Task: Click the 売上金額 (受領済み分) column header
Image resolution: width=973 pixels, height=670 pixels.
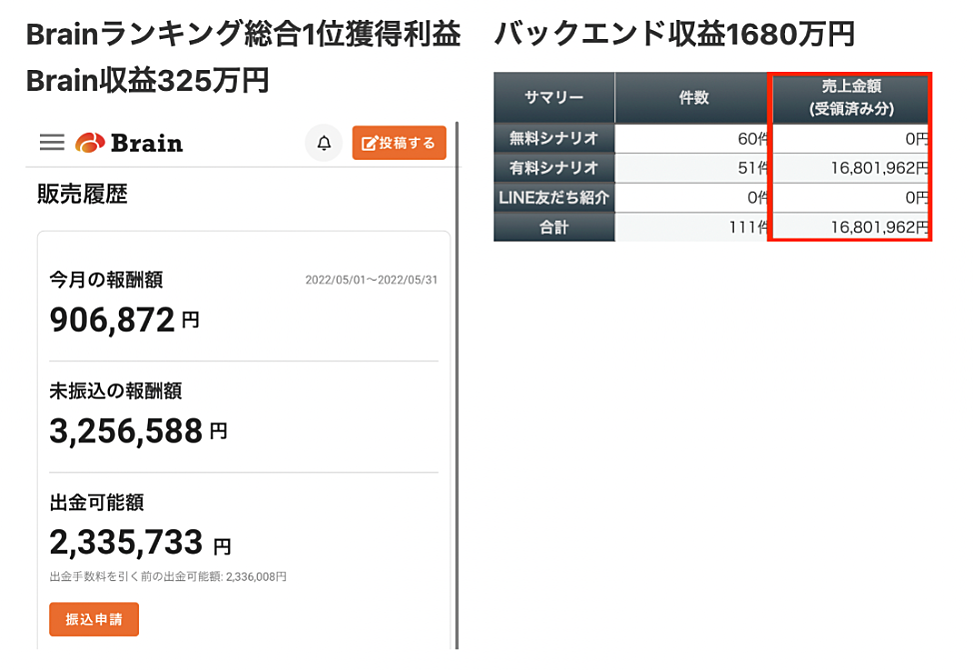Action: tap(851, 98)
